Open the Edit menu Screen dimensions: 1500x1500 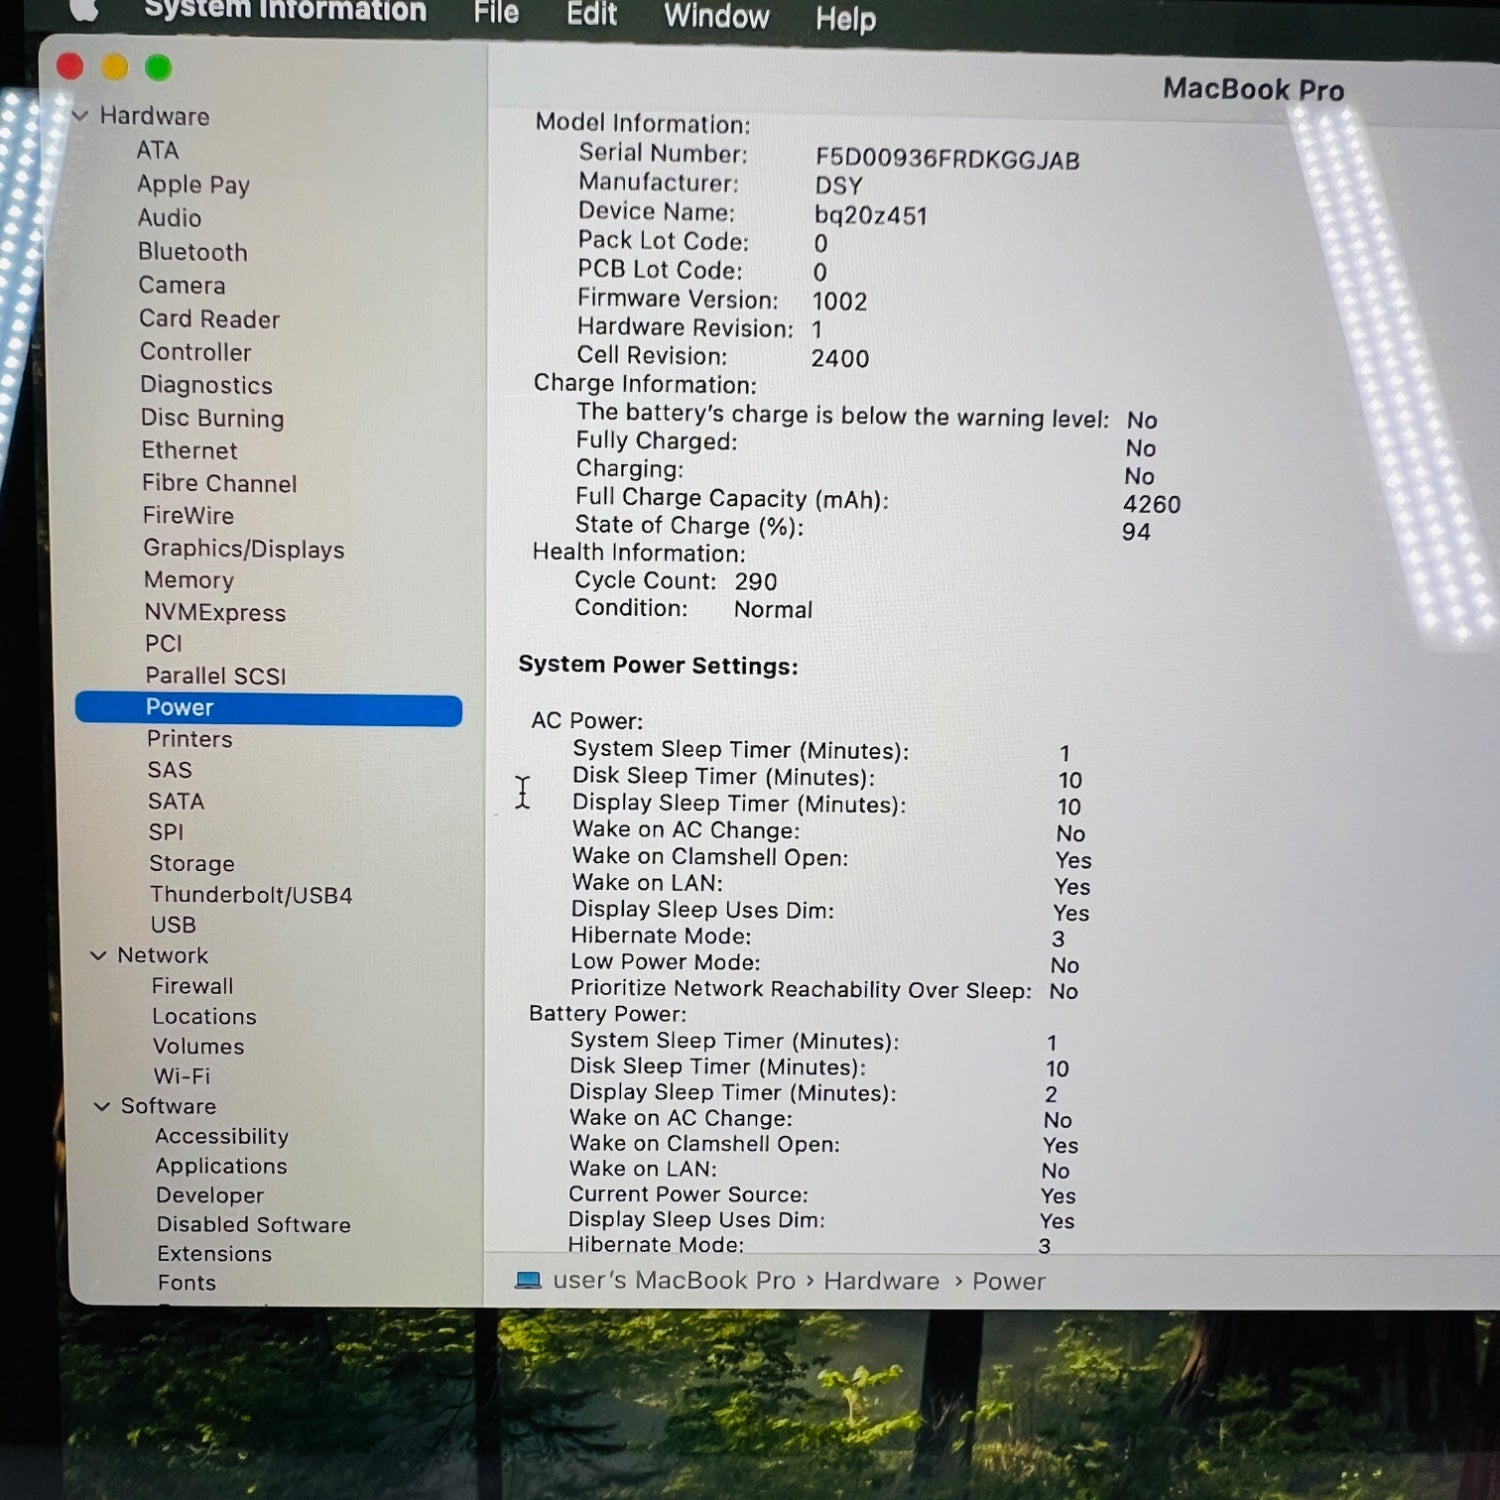(x=591, y=14)
